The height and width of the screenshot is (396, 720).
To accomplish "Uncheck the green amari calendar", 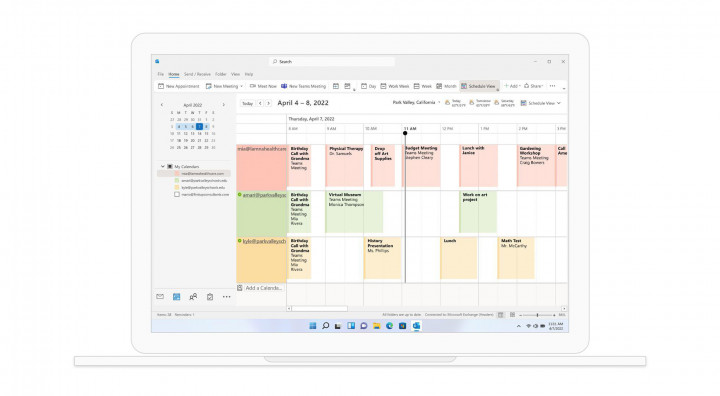I will coord(177,181).
